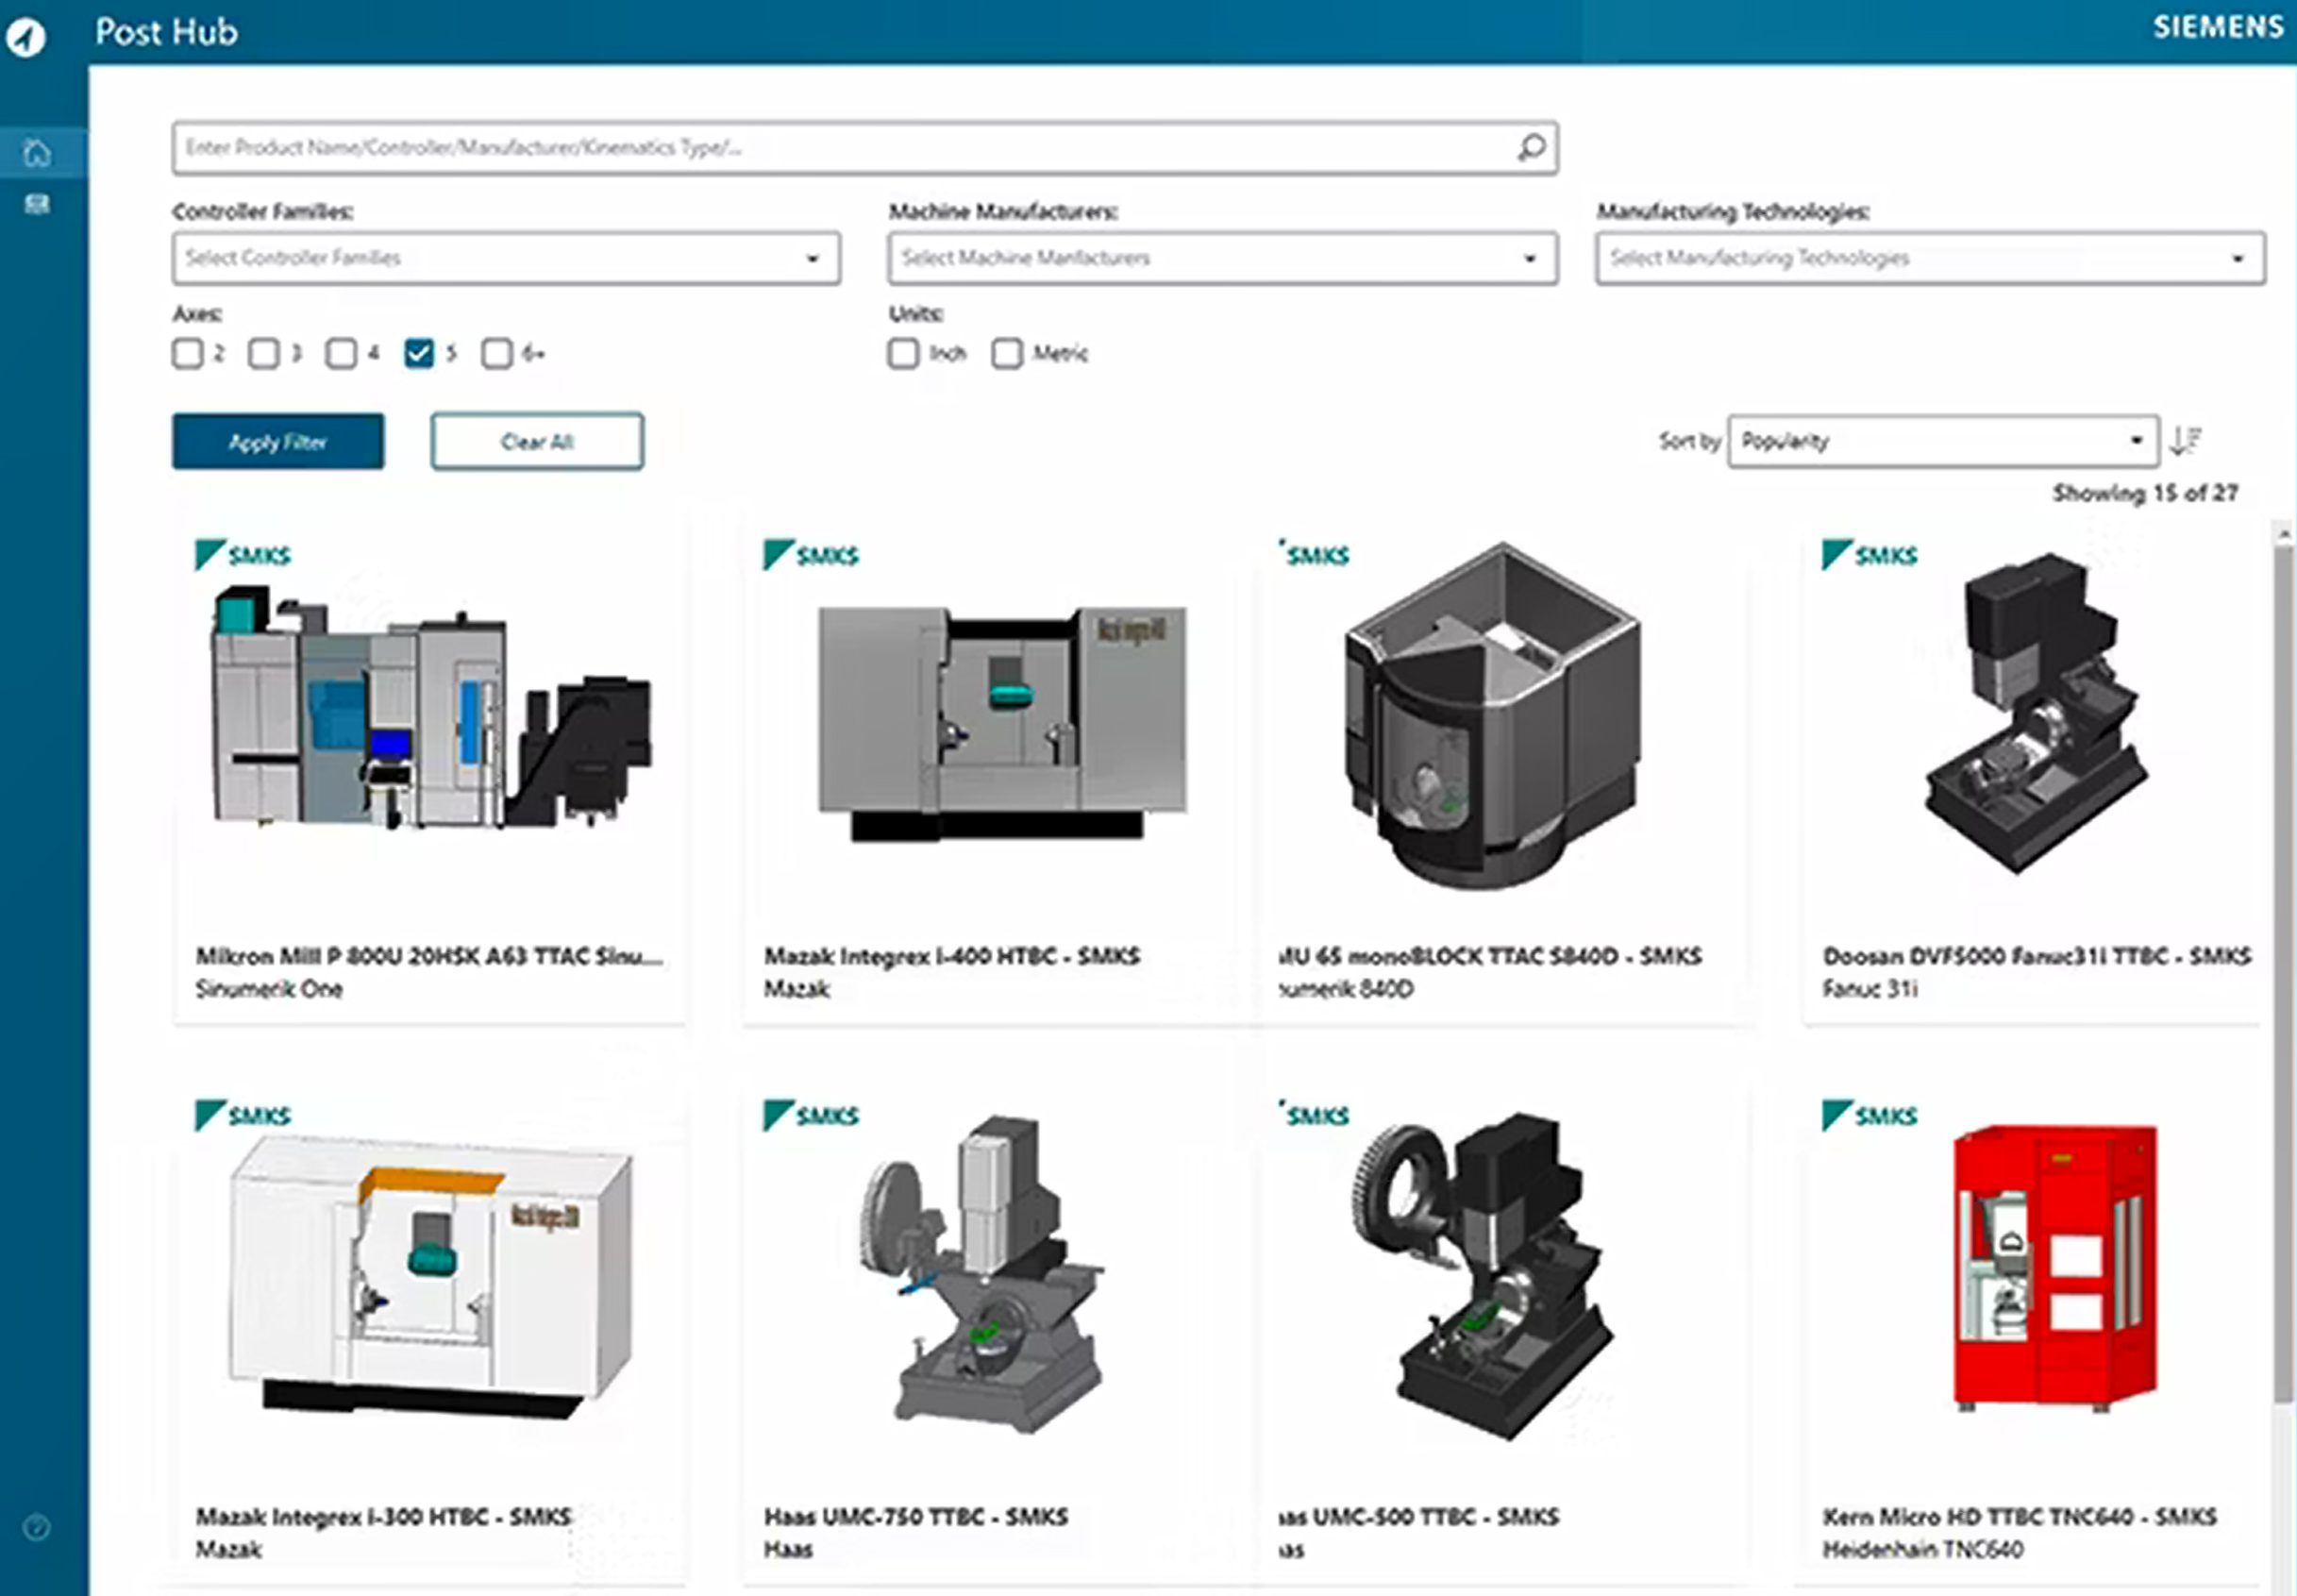Open the Home icon in sidebar

coord(37,153)
